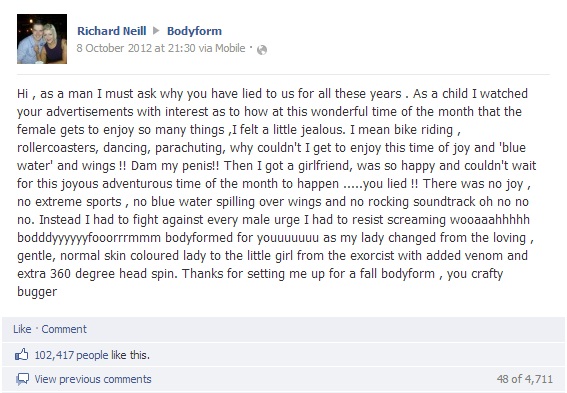Like the post using the Like link
Viewport: 567px width, 393px height.
pyautogui.click(x=22, y=329)
